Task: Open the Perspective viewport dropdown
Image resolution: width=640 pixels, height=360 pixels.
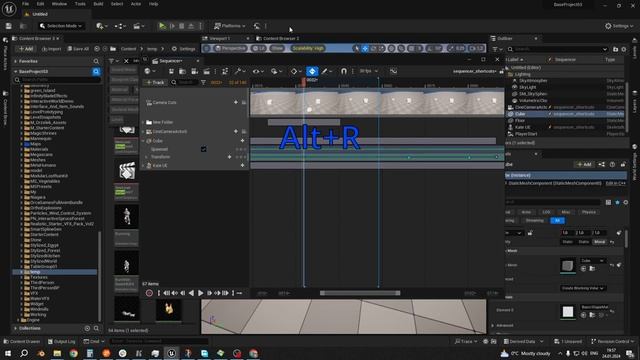Action: pyautogui.click(x=231, y=49)
